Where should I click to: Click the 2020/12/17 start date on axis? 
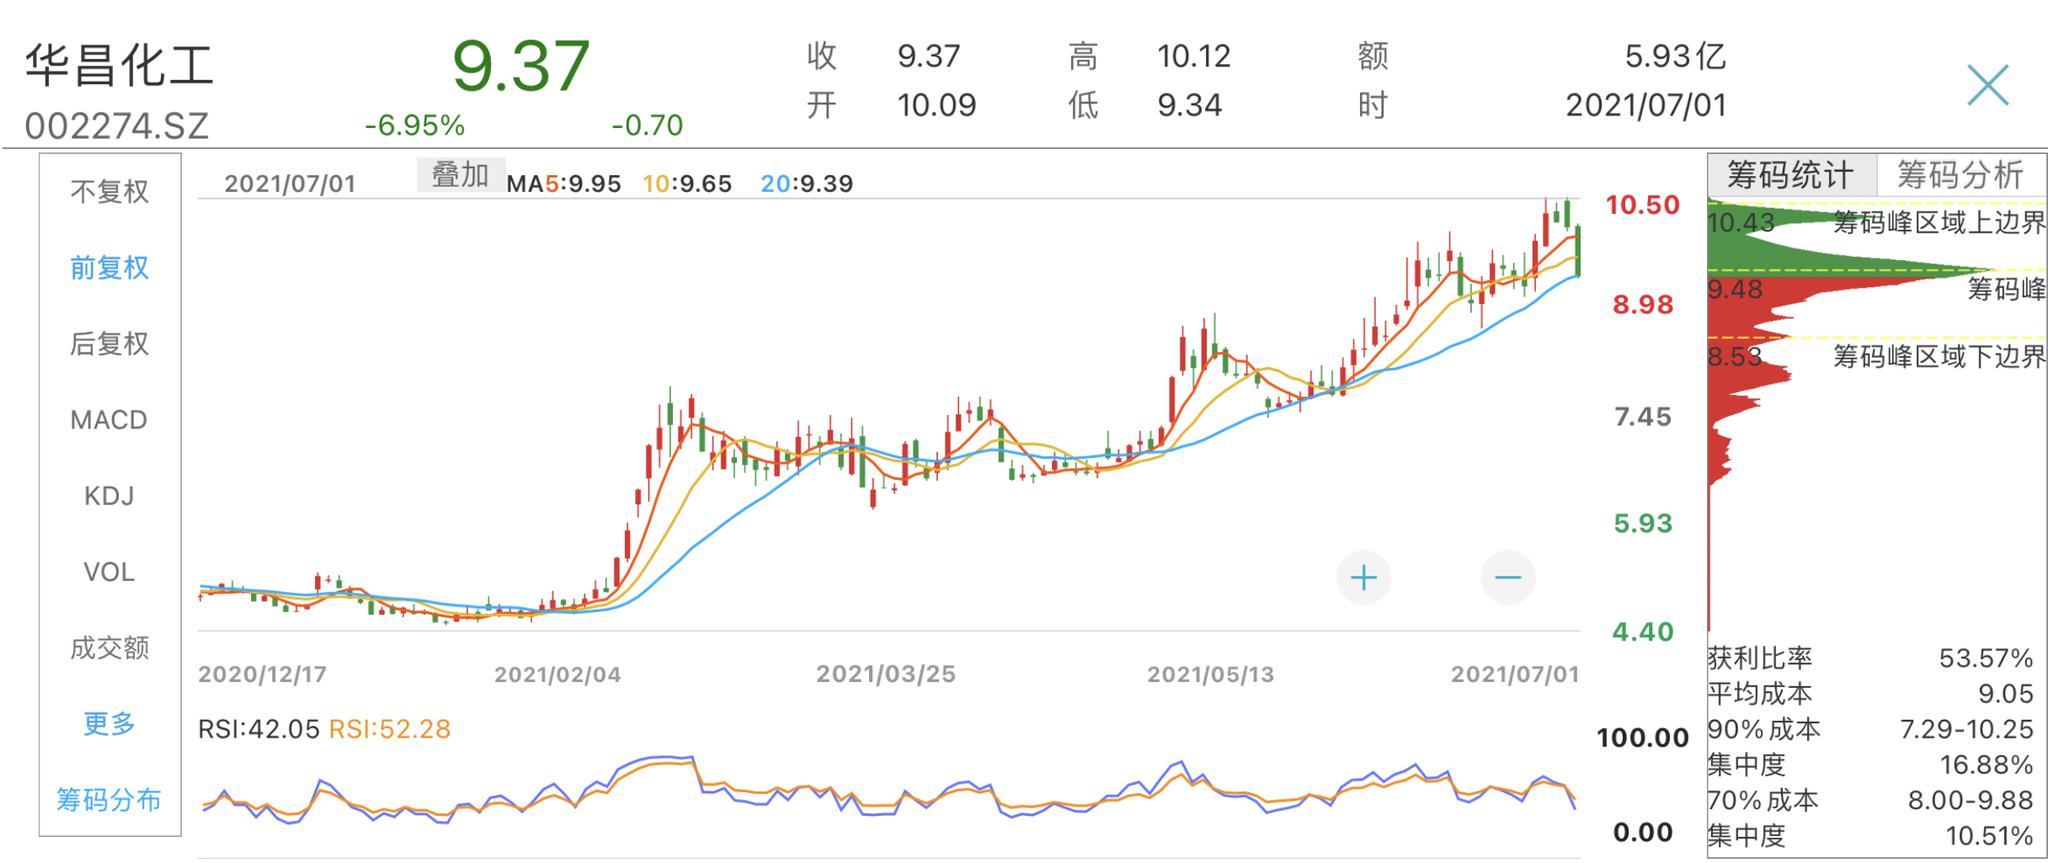(x=262, y=674)
